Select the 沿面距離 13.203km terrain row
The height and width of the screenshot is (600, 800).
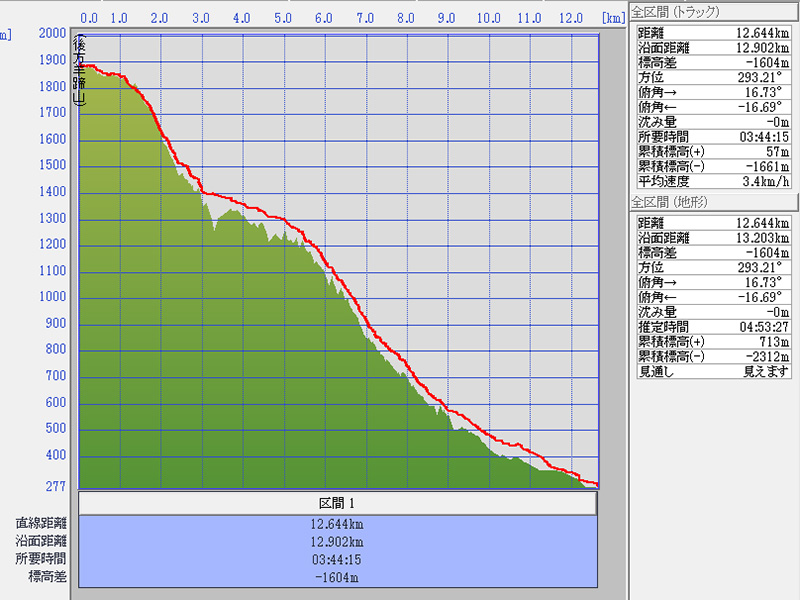pyautogui.click(x=714, y=238)
